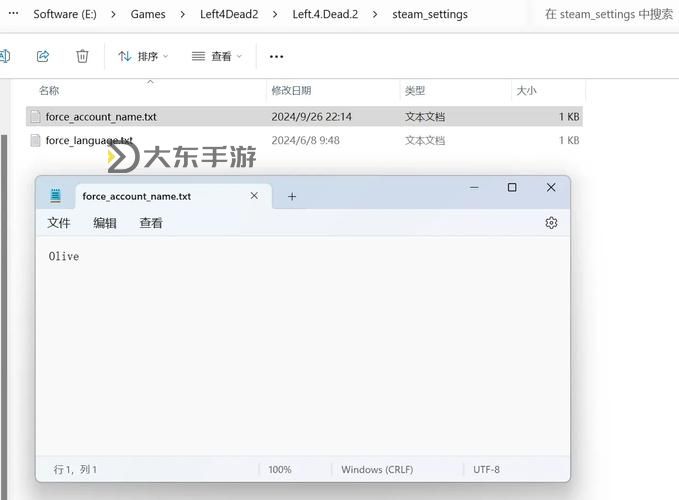Sort by 类型 column header

point(415,90)
